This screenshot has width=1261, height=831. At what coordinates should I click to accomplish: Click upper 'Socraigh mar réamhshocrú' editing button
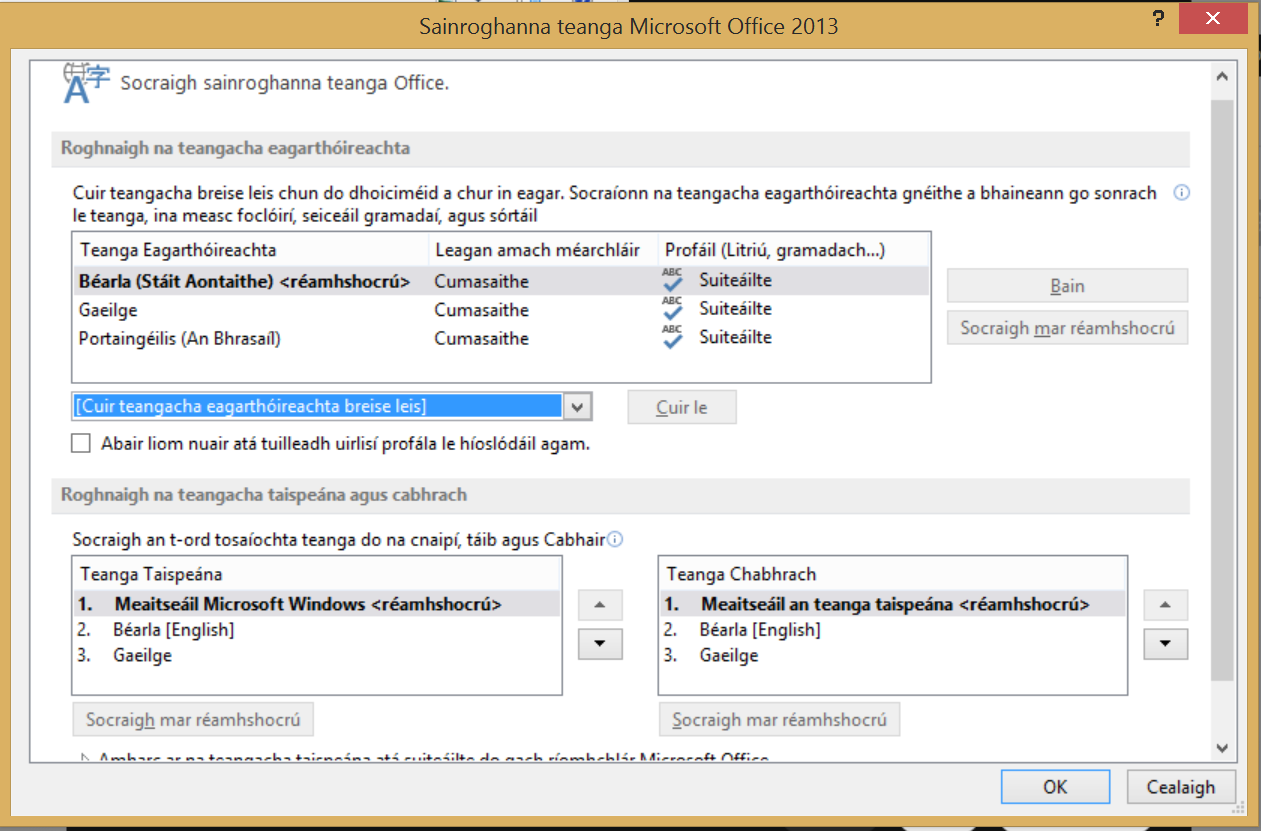click(1067, 328)
